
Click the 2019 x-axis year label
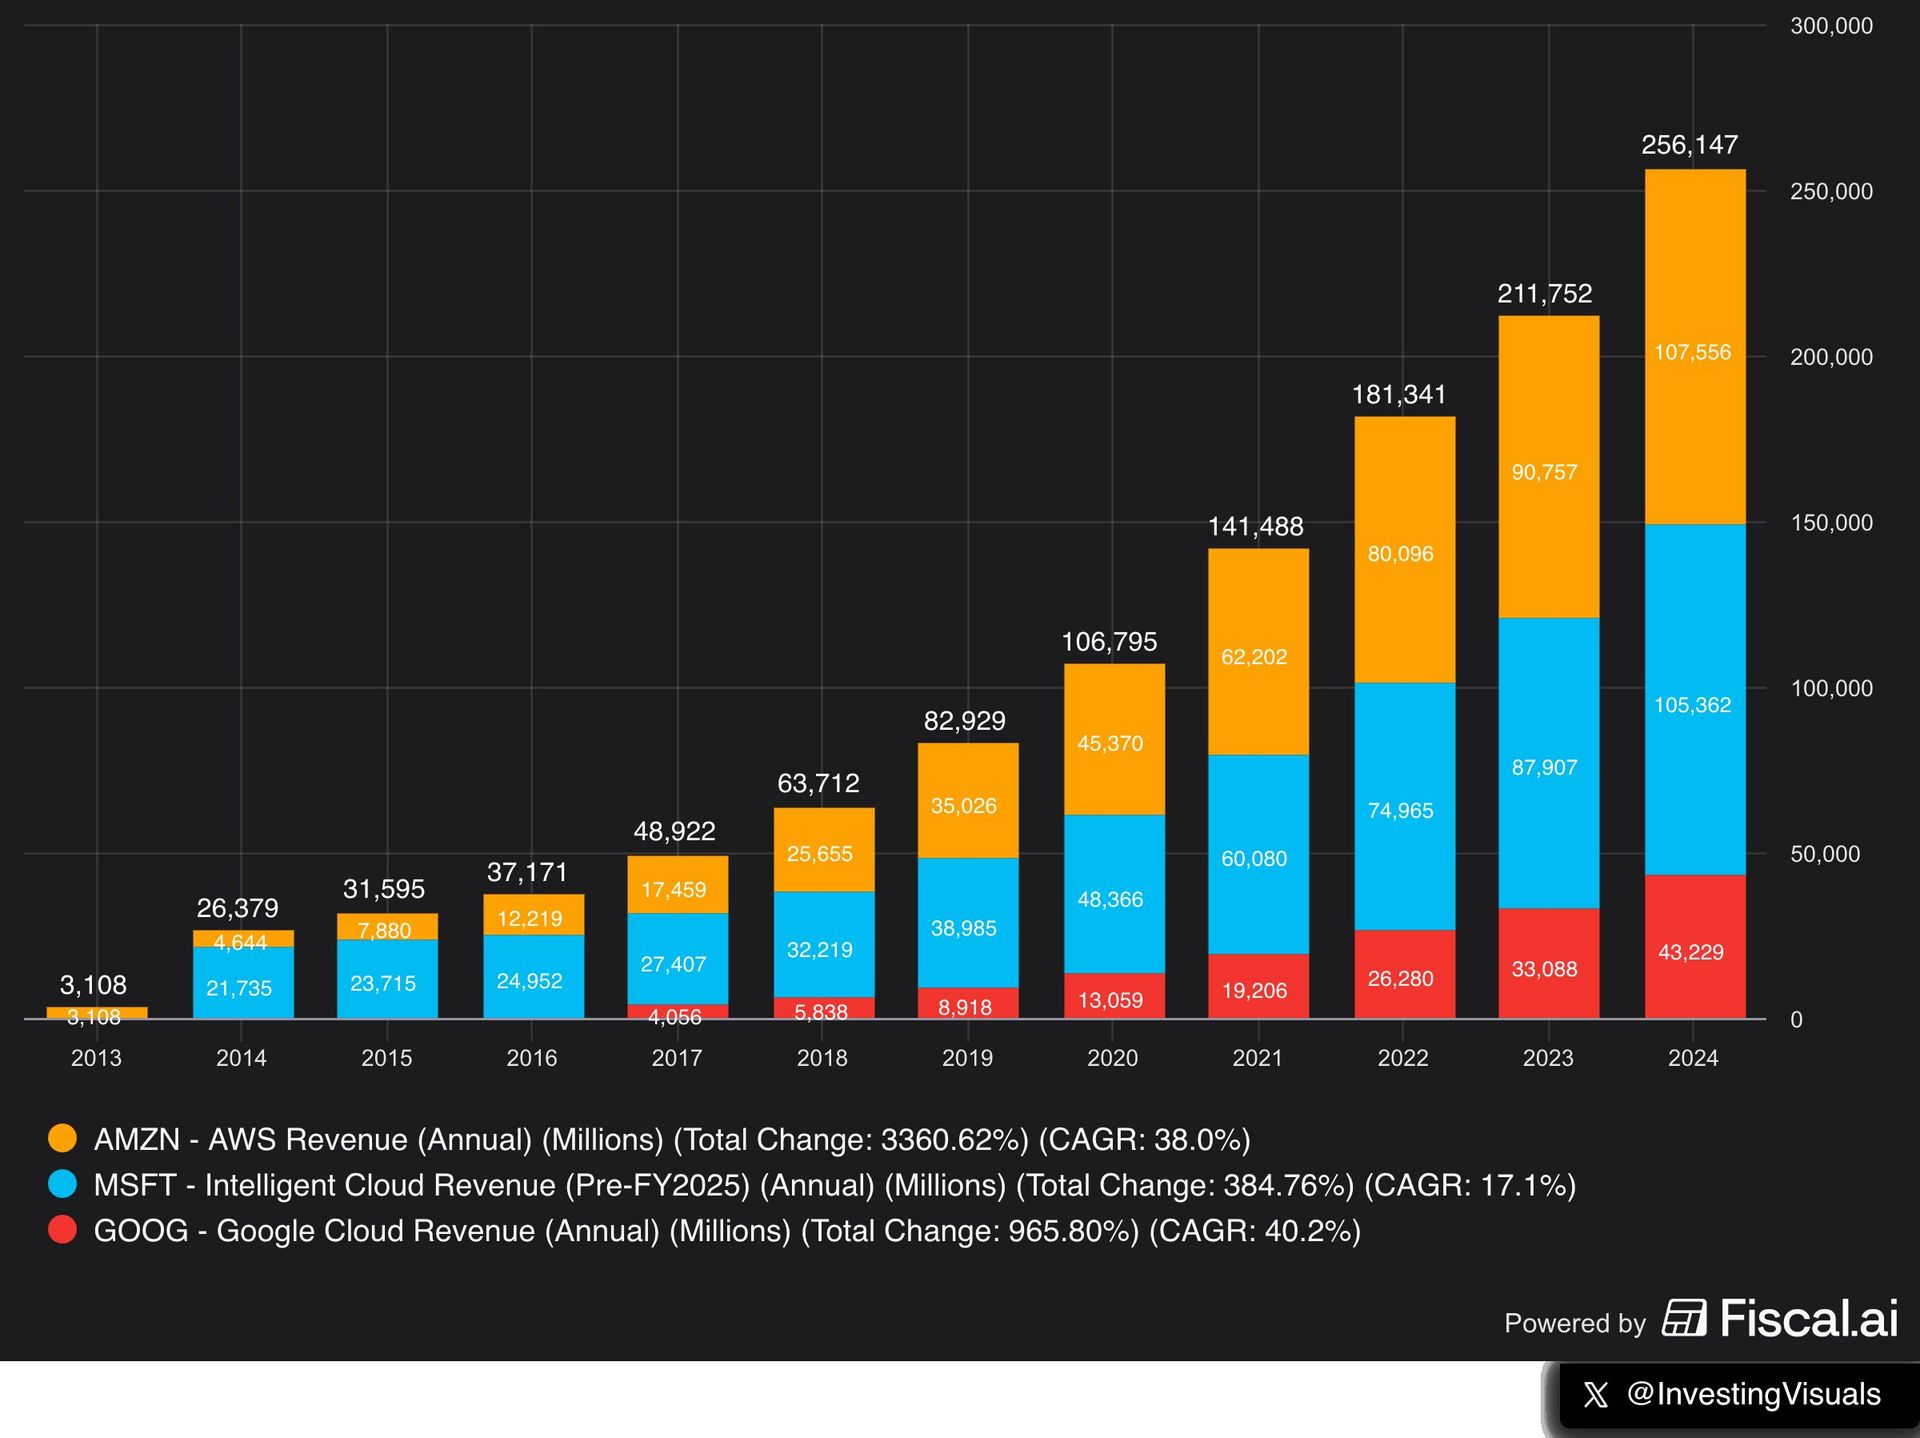(967, 1058)
